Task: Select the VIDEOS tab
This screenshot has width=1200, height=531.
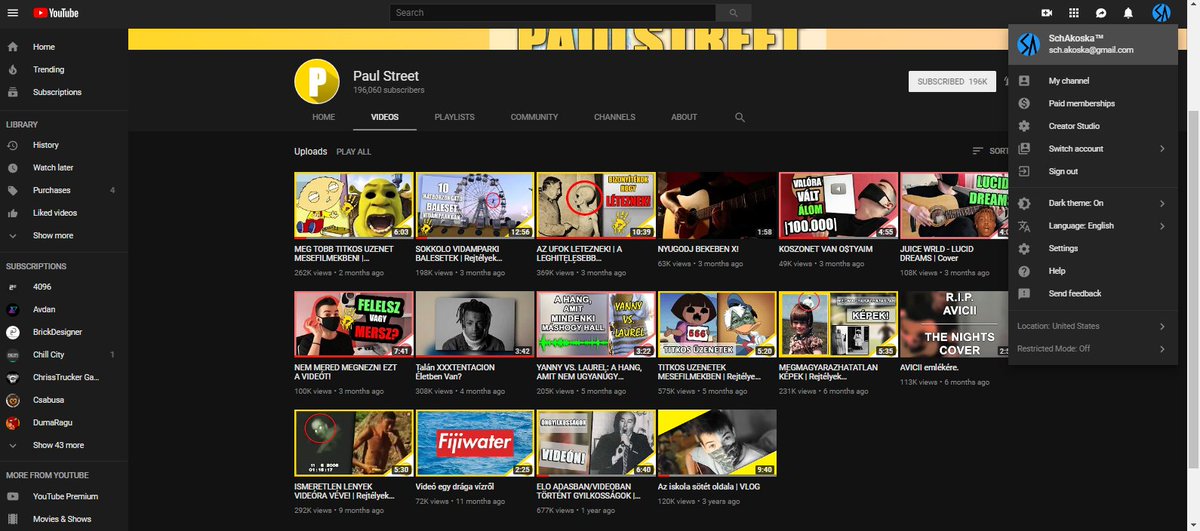Action: click(385, 117)
